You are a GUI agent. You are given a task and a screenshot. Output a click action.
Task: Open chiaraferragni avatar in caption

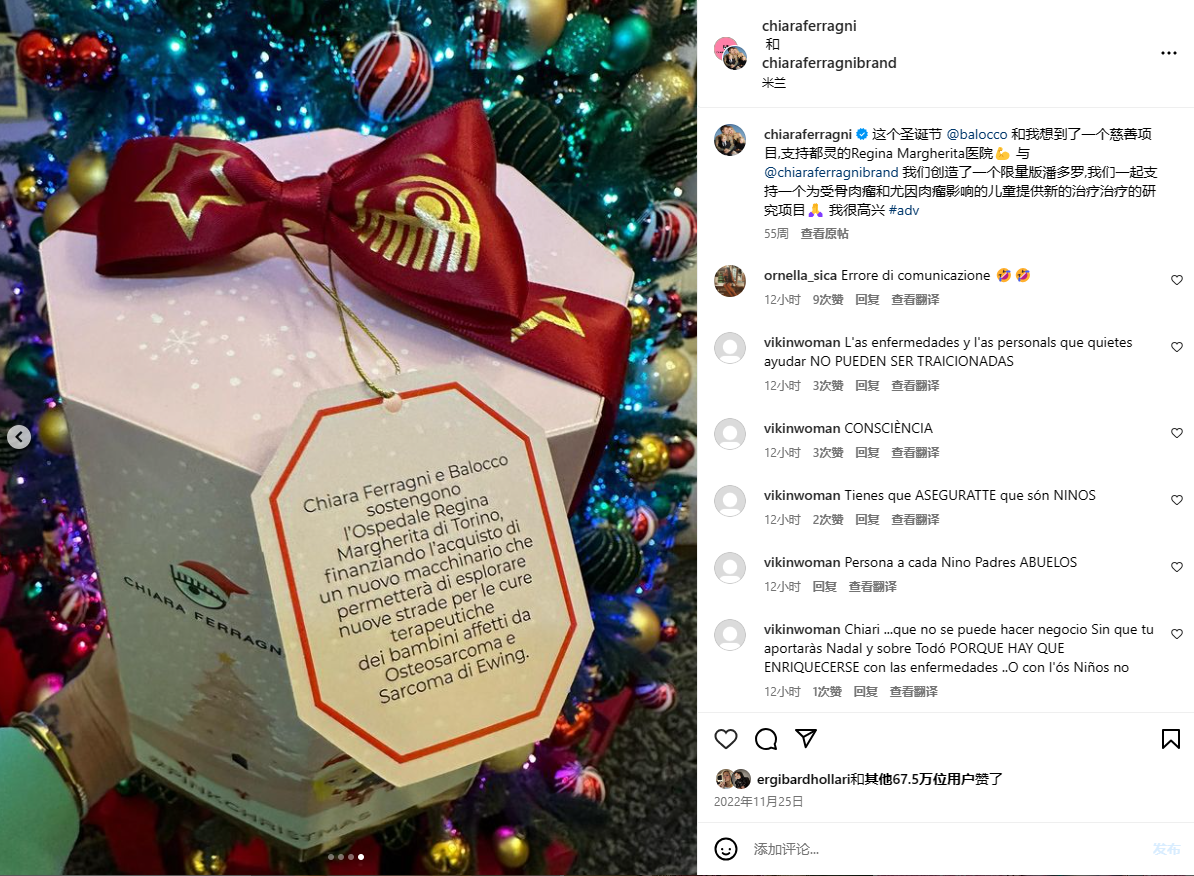pyautogui.click(x=729, y=140)
